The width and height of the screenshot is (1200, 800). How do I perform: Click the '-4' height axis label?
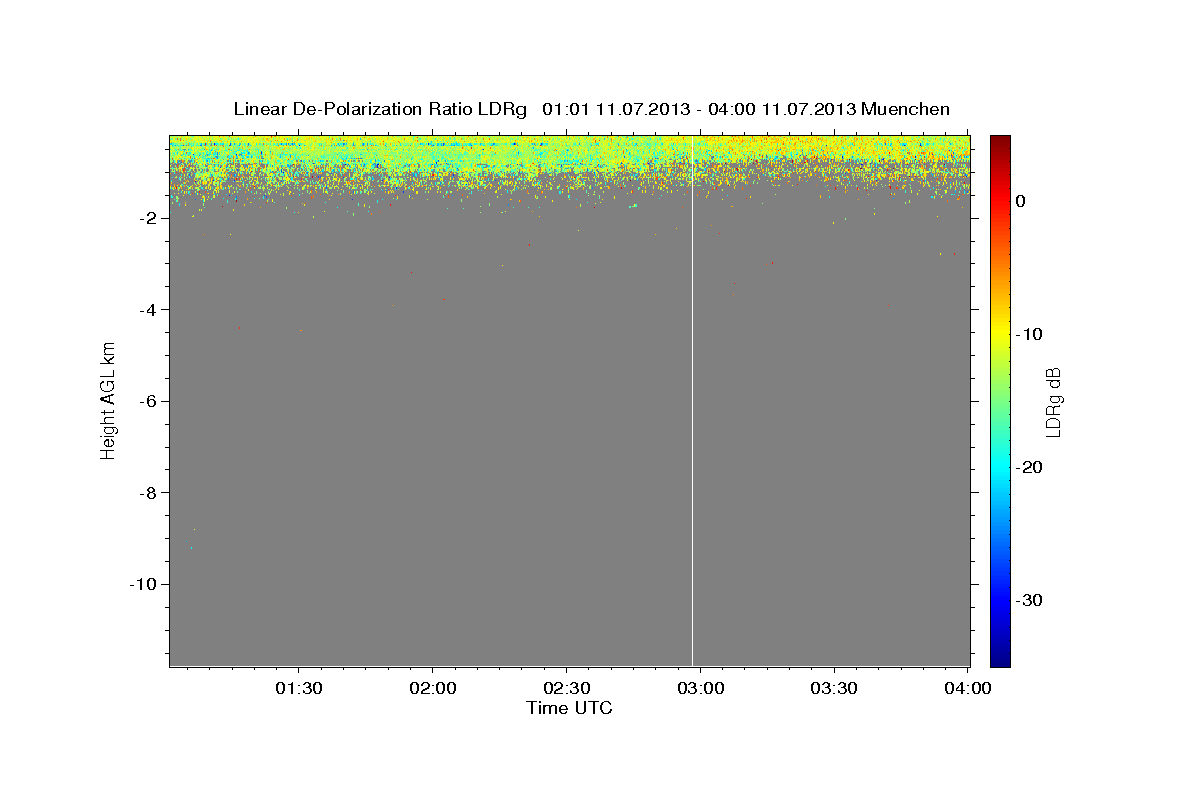150,310
